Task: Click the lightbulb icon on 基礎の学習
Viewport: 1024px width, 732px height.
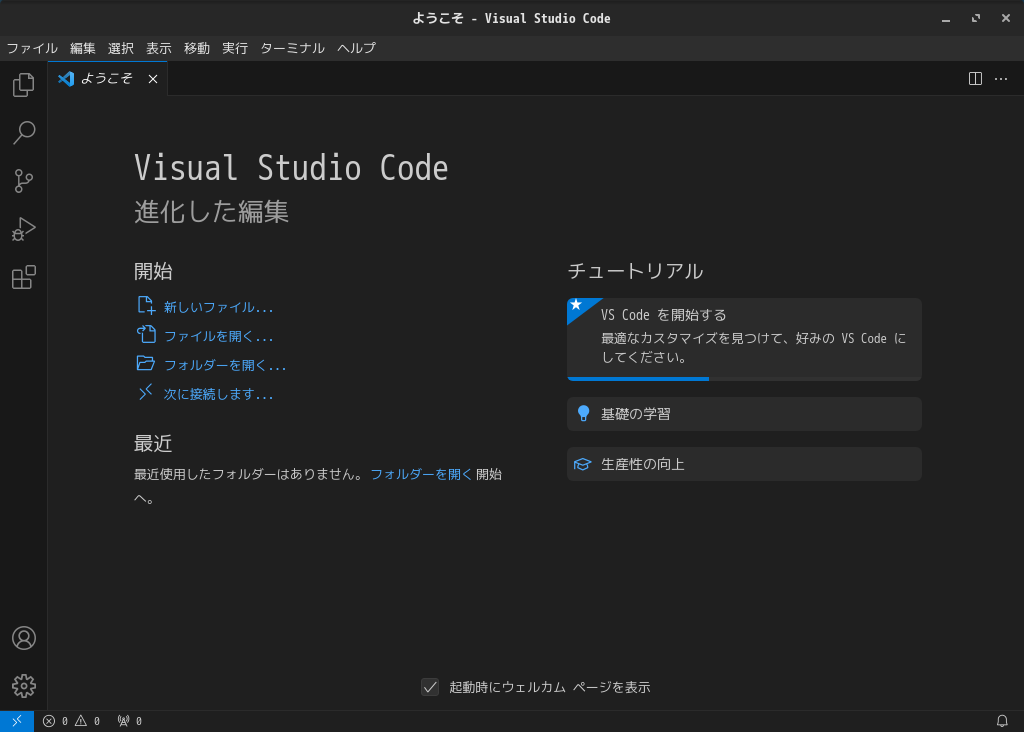Action: pos(584,413)
